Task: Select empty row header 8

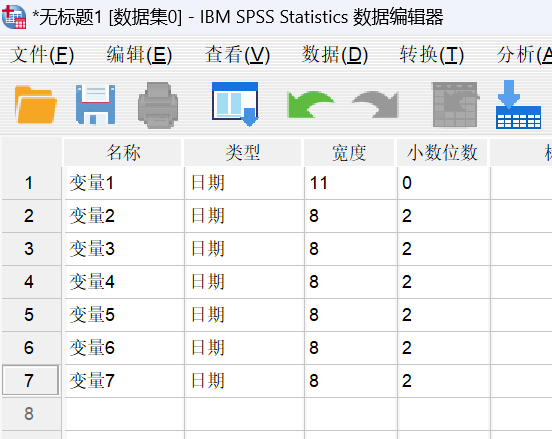Action: pos(32,414)
